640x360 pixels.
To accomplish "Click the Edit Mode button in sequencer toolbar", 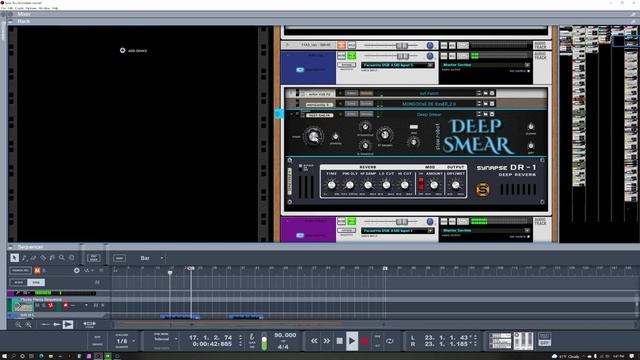I will 93,258.
